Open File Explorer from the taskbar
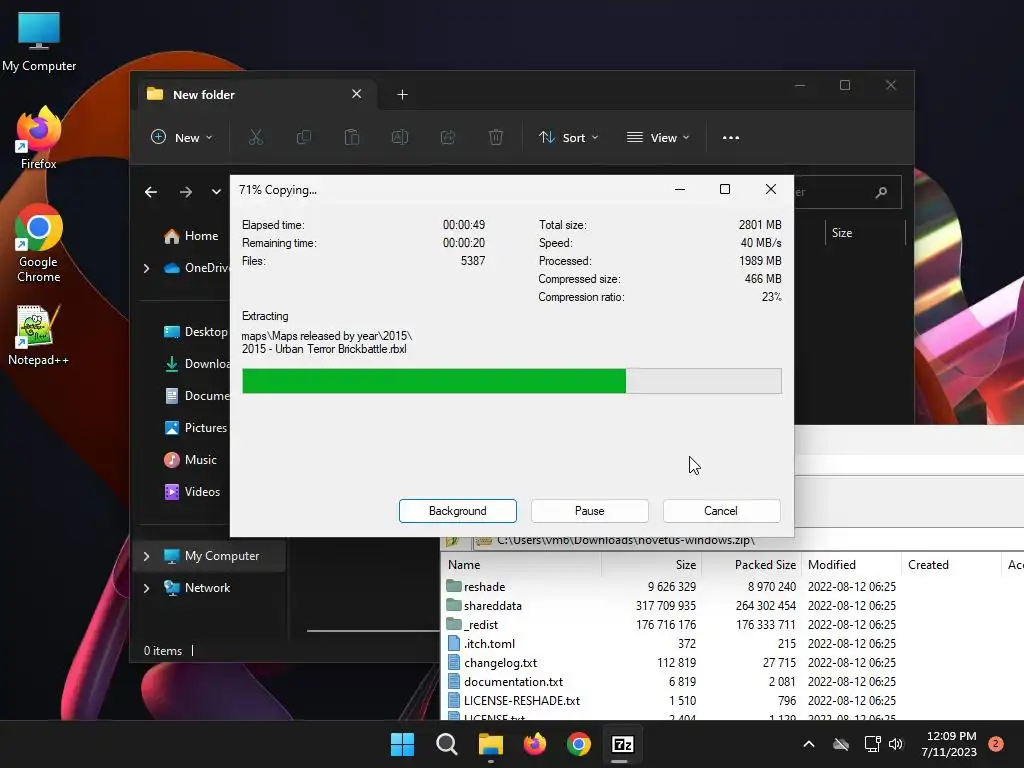Screen dimensions: 1024x768 [x=490, y=744]
